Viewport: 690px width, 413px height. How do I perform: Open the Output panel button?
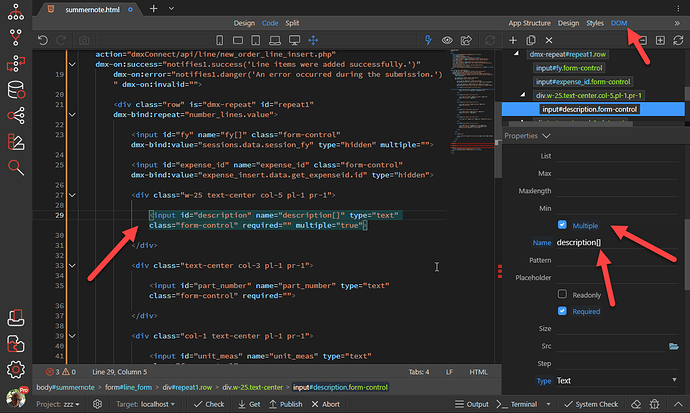472,404
